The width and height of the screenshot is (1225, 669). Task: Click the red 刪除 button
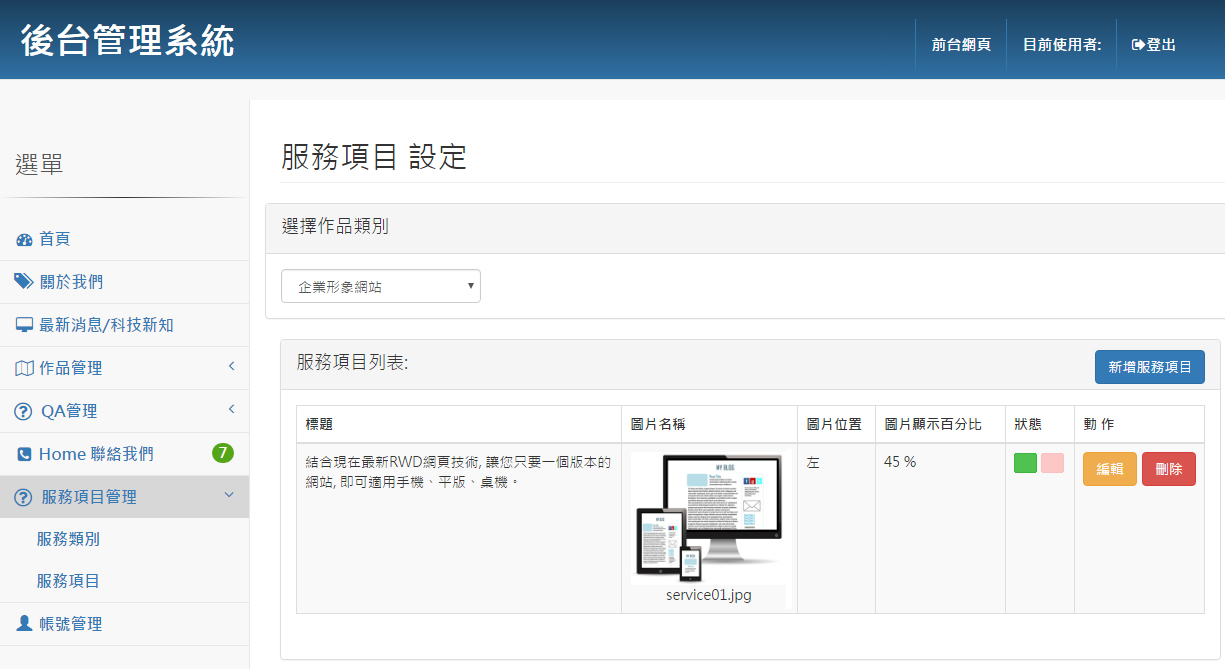[1169, 469]
